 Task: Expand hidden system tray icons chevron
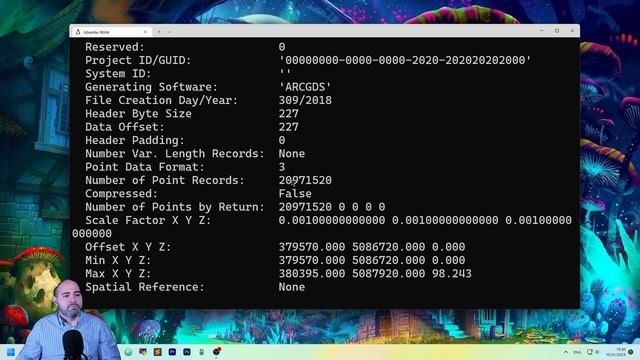tap(566, 352)
